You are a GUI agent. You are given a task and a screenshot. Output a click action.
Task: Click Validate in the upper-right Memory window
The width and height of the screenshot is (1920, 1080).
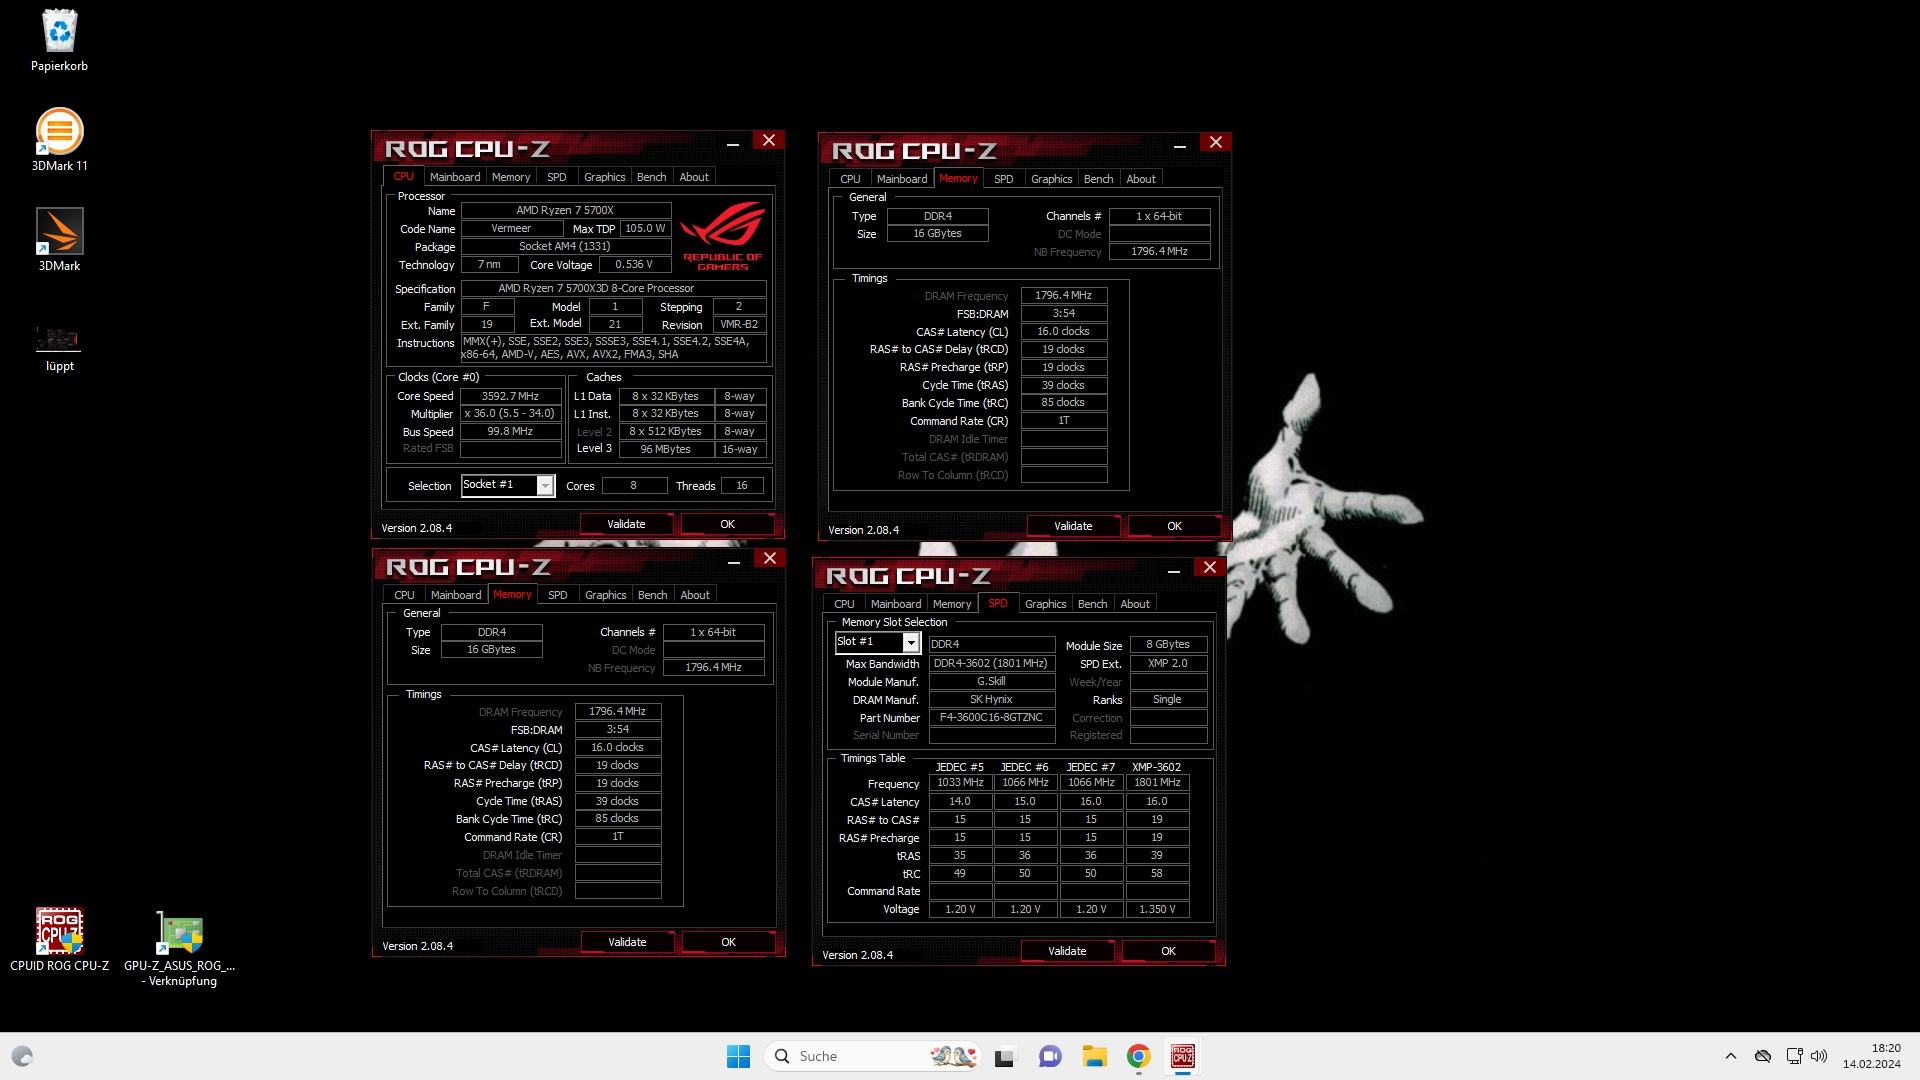(x=1073, y=526)
